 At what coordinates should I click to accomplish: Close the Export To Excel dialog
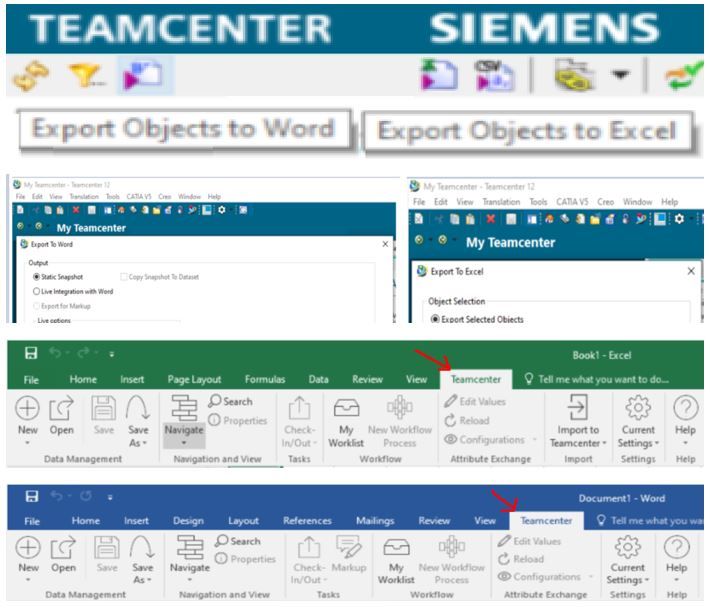click(x=691, y=271)
